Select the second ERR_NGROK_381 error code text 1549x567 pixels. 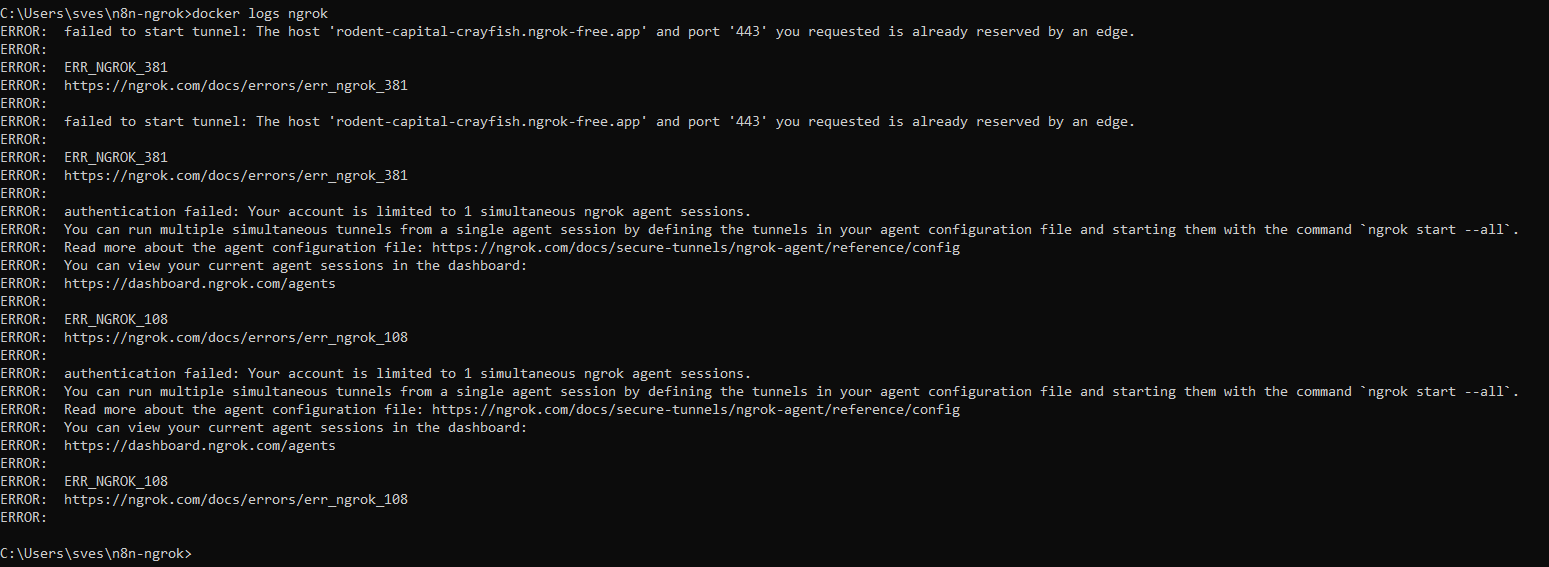pos(116,157)
